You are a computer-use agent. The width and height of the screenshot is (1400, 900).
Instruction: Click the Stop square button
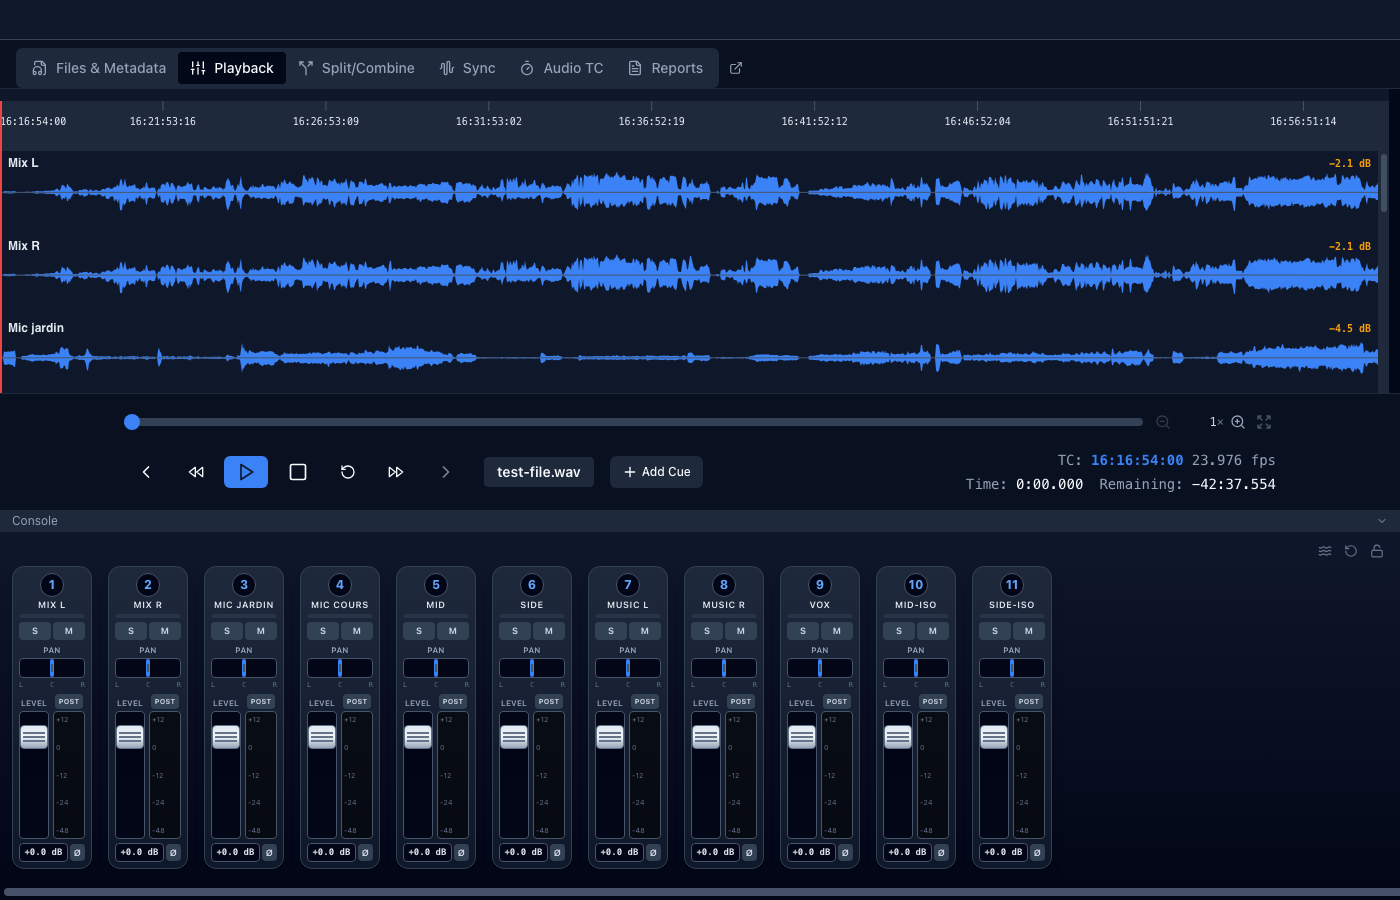pyautogui.click(x=298, y=472)
